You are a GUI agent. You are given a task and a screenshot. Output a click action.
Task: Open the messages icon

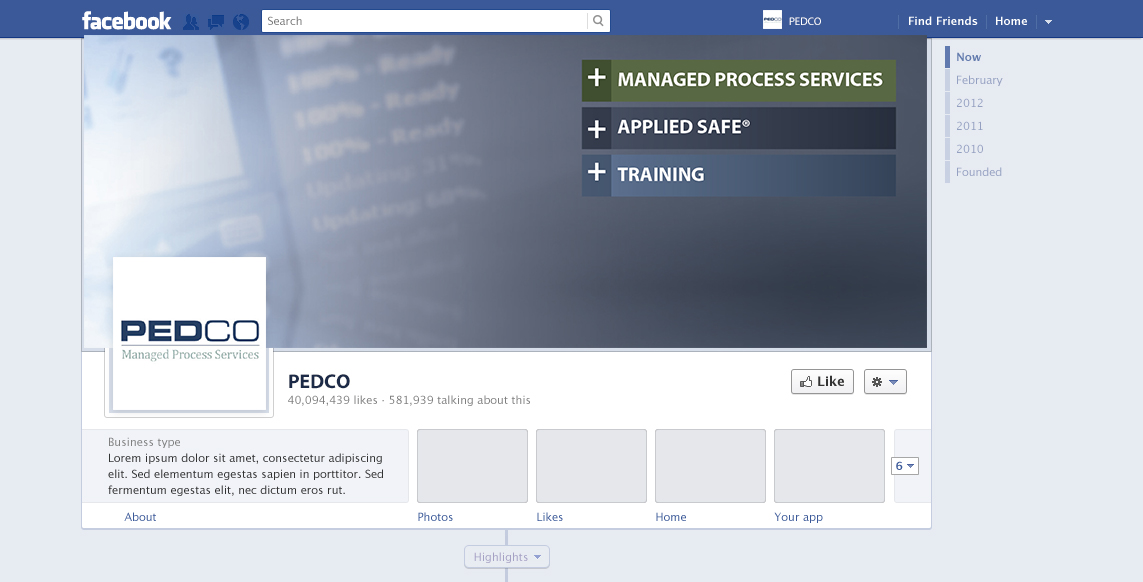click(x=216, y=22)
